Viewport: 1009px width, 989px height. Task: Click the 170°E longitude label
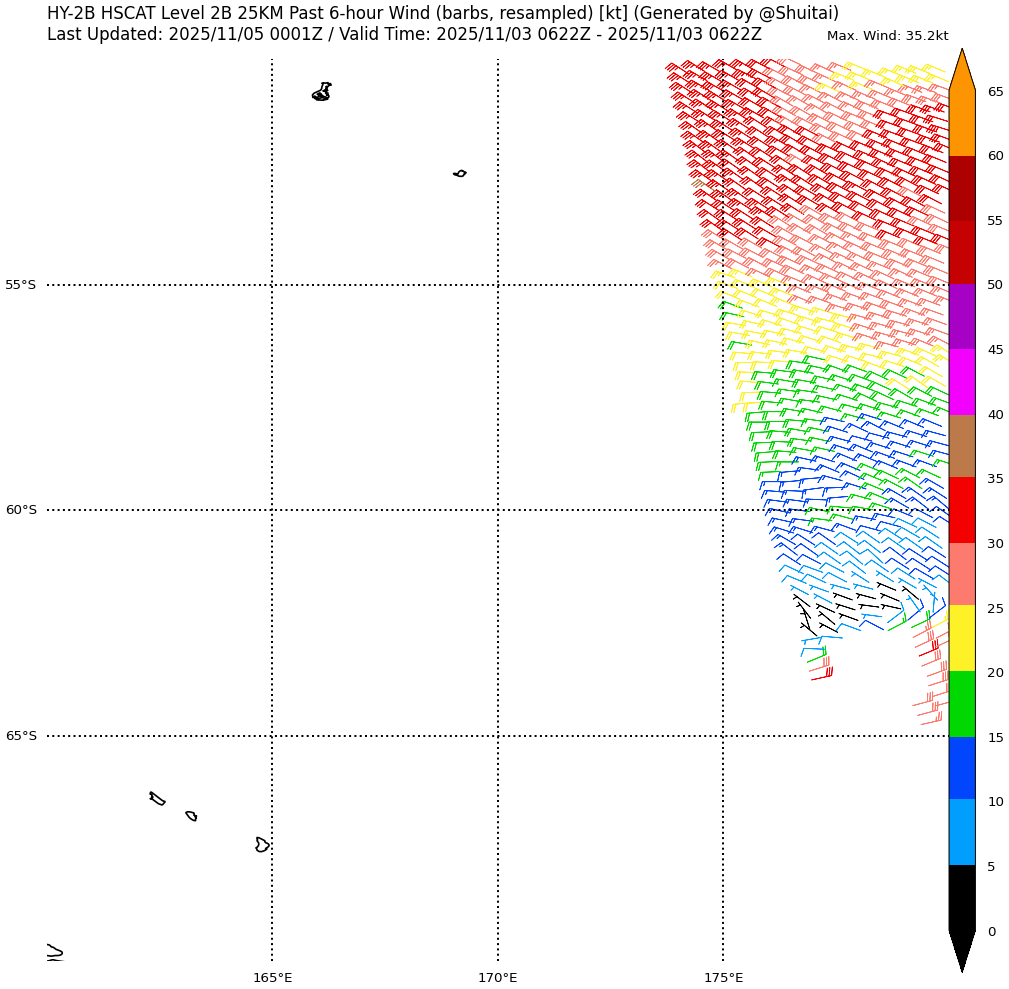coord(497,977)
